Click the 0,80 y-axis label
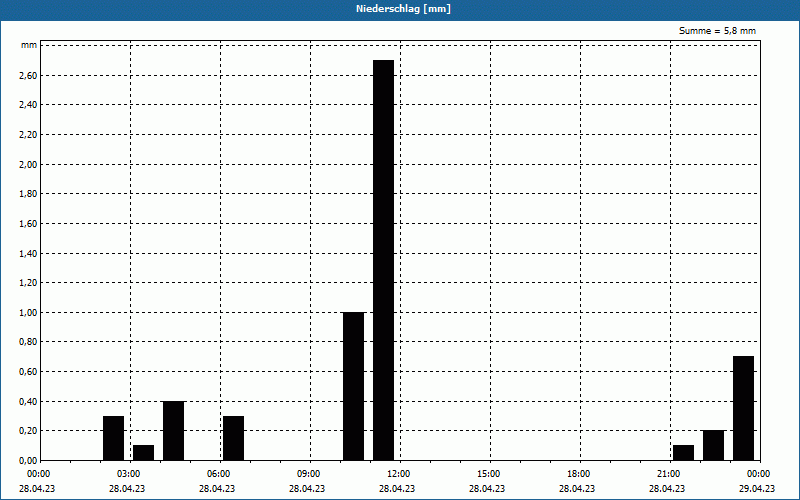Screen dimensions: 800x500 coord(28,342)
